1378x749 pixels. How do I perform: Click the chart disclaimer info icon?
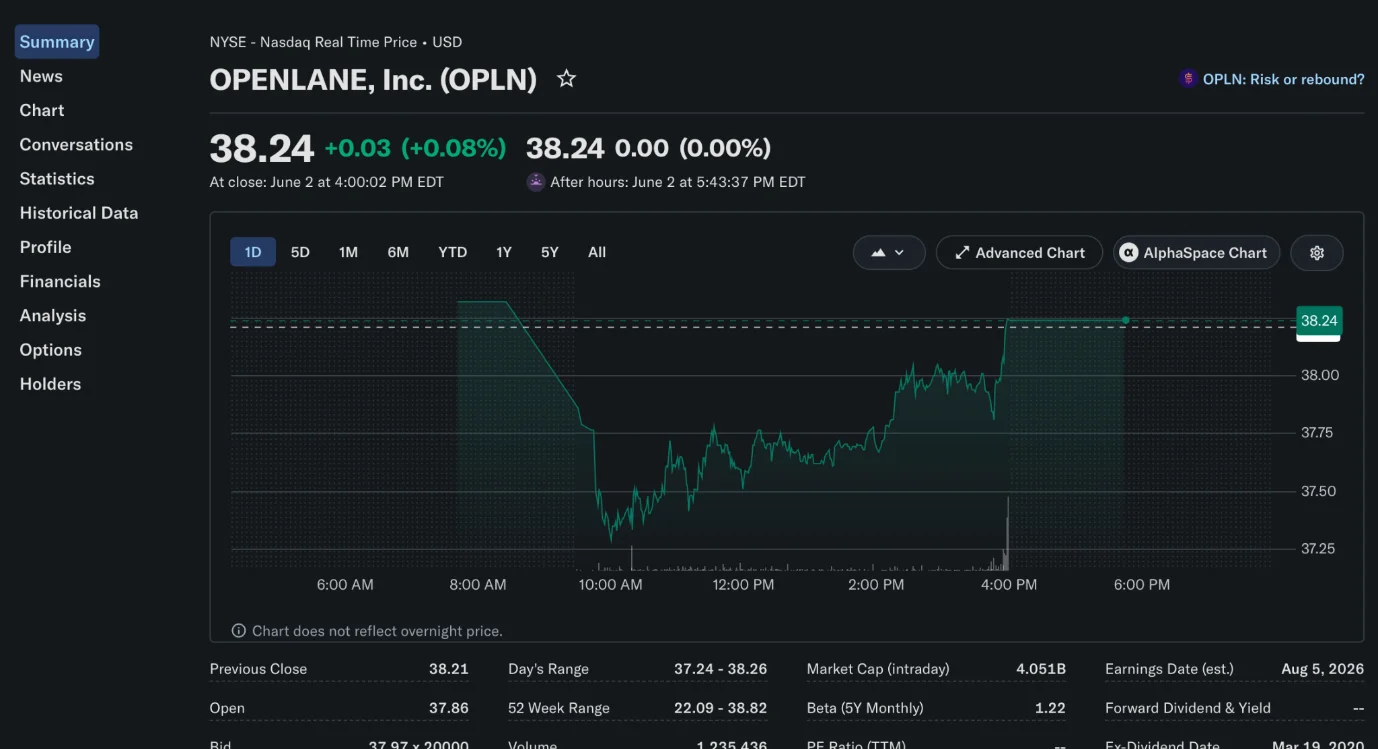pos(238,631)
